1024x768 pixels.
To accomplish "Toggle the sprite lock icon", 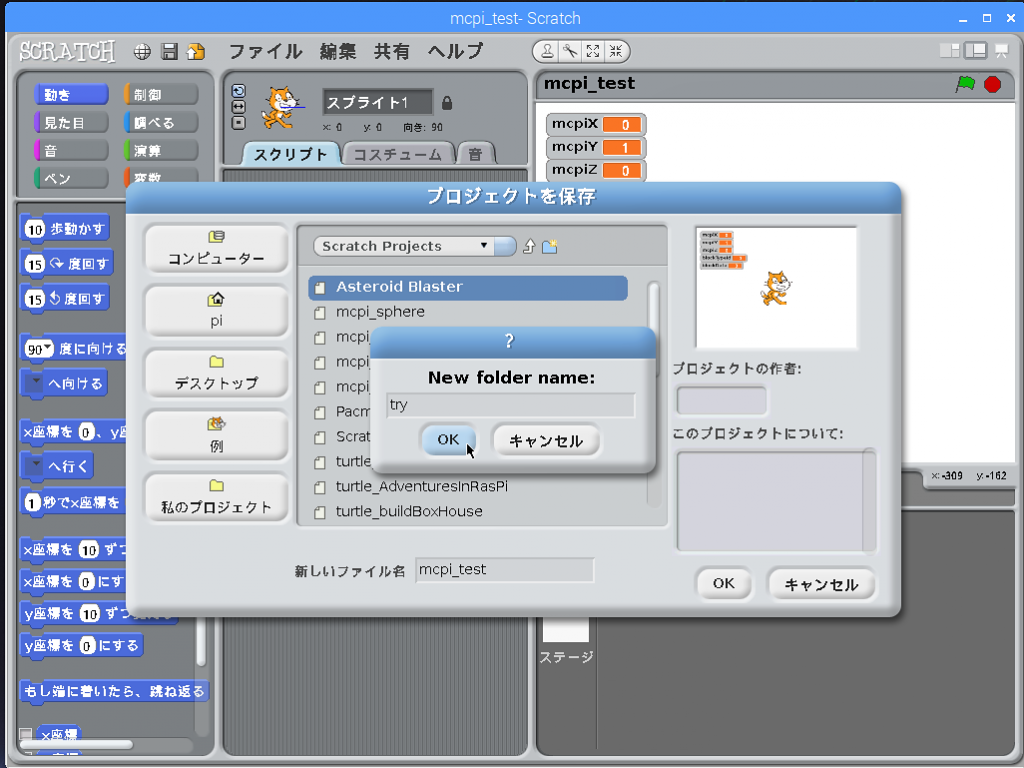I will coord(447,103).
